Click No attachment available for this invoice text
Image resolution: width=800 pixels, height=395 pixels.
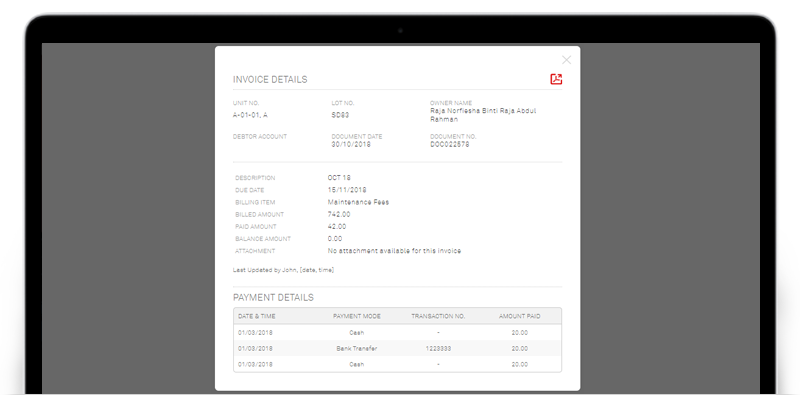tap(394, 251)
